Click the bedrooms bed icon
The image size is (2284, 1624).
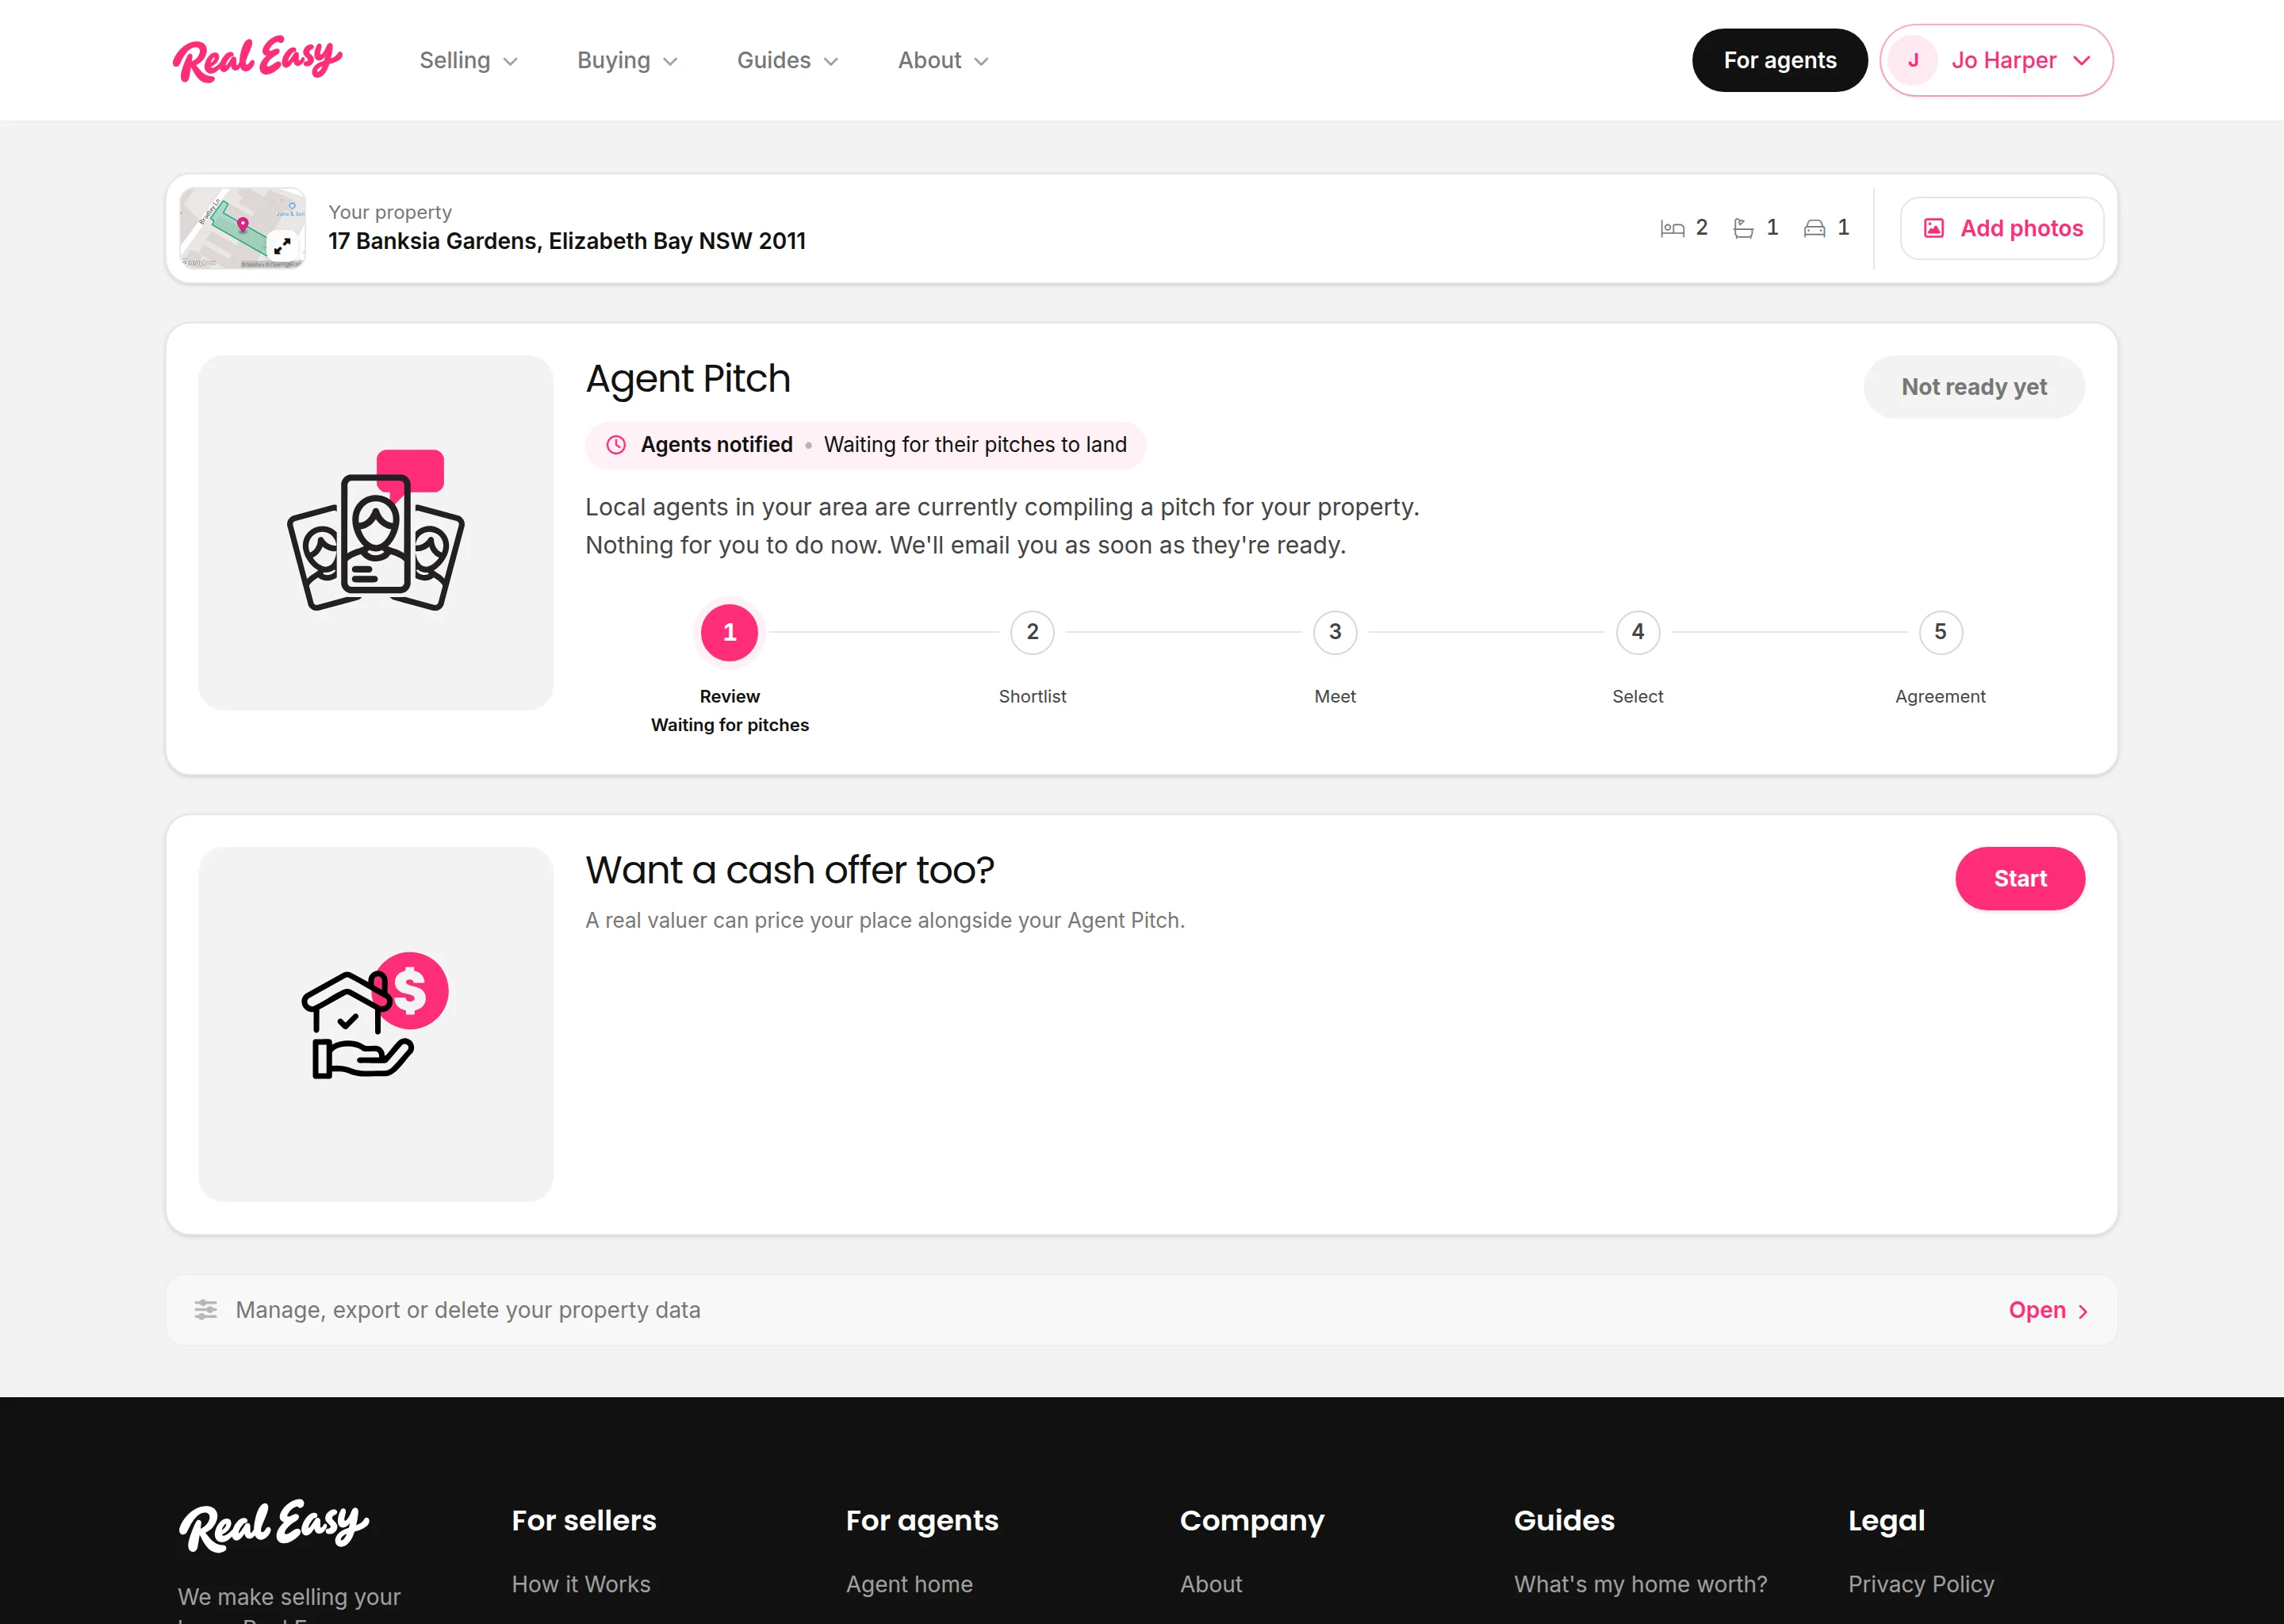point(1672,229)
